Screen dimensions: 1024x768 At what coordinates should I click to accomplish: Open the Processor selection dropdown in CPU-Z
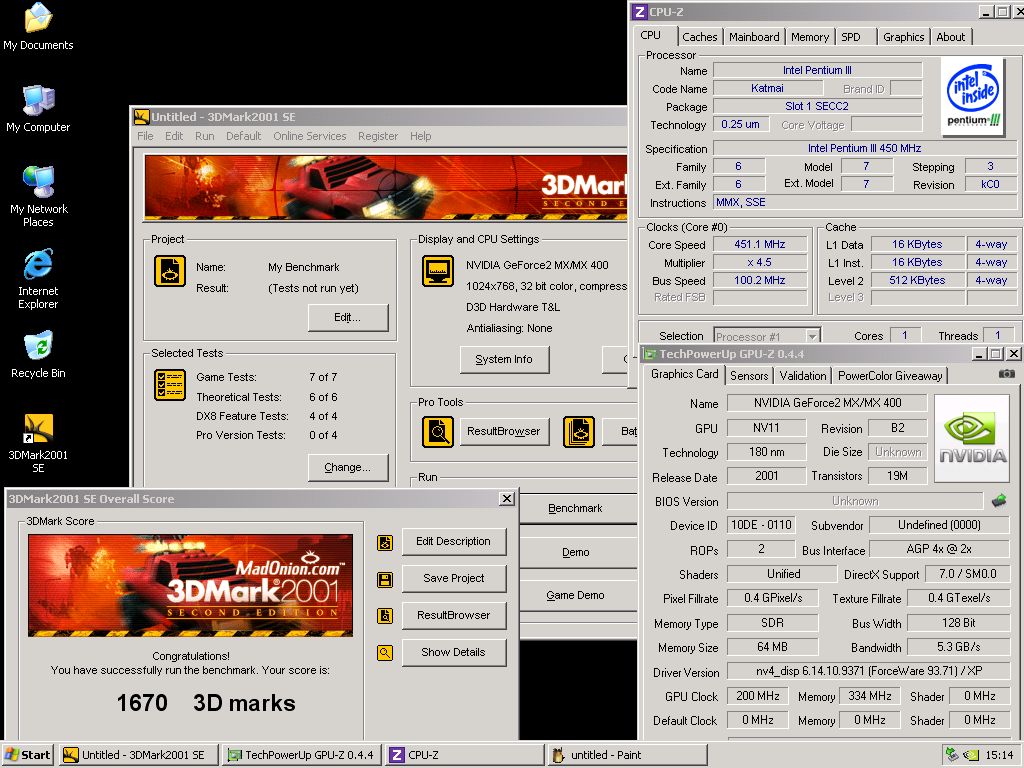(812, 336)
